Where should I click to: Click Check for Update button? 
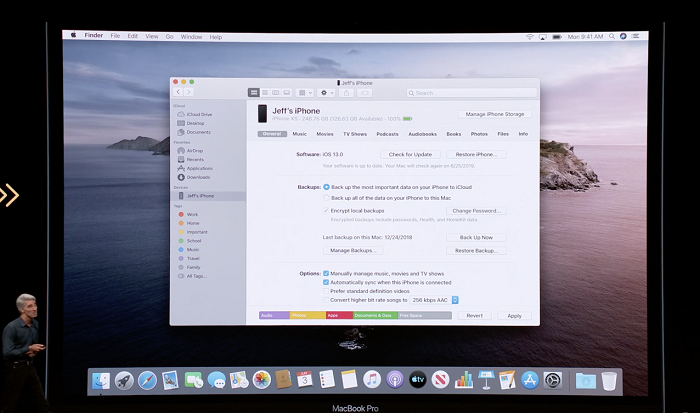click(x=410, y=154)
